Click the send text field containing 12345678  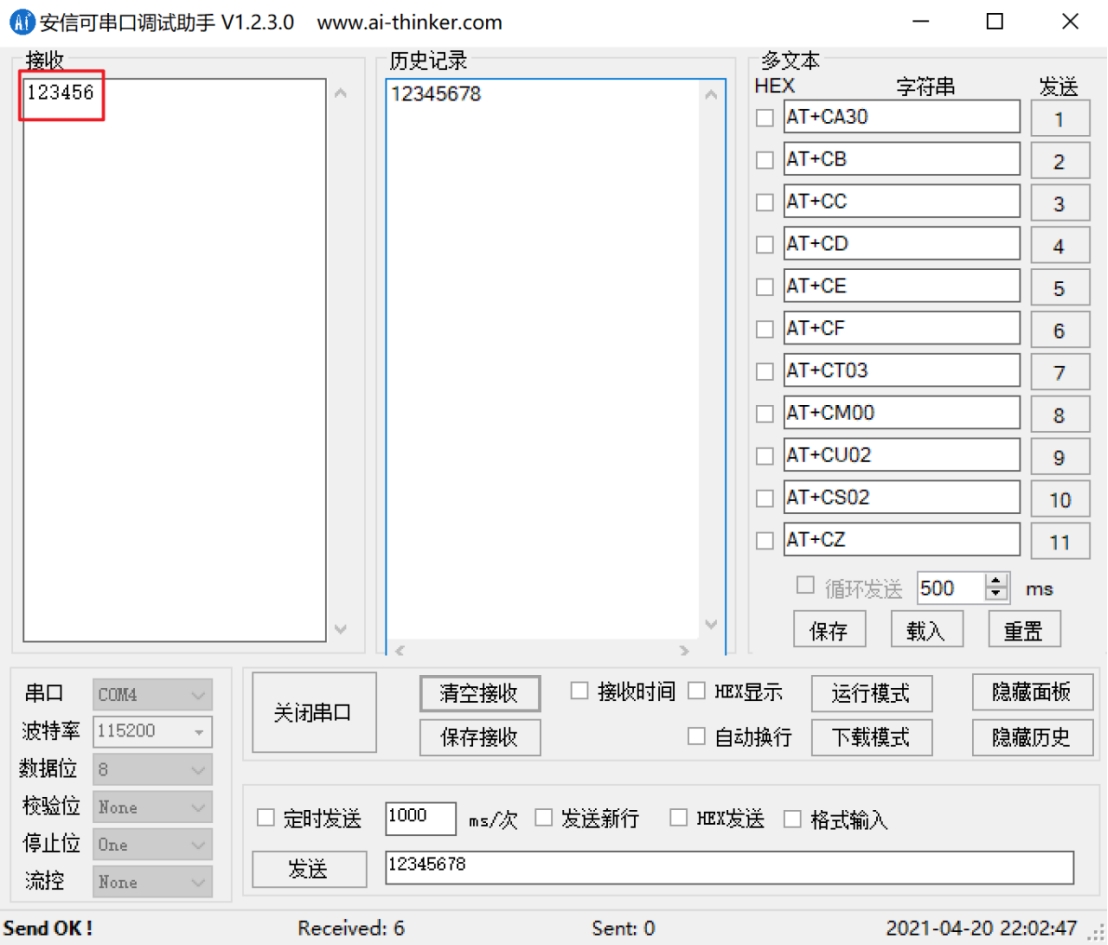pyautogui.click(x=728, y=867)
